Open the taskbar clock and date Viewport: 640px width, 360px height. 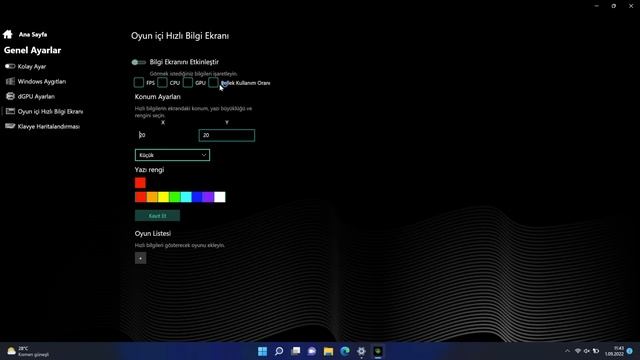(615, 351)
